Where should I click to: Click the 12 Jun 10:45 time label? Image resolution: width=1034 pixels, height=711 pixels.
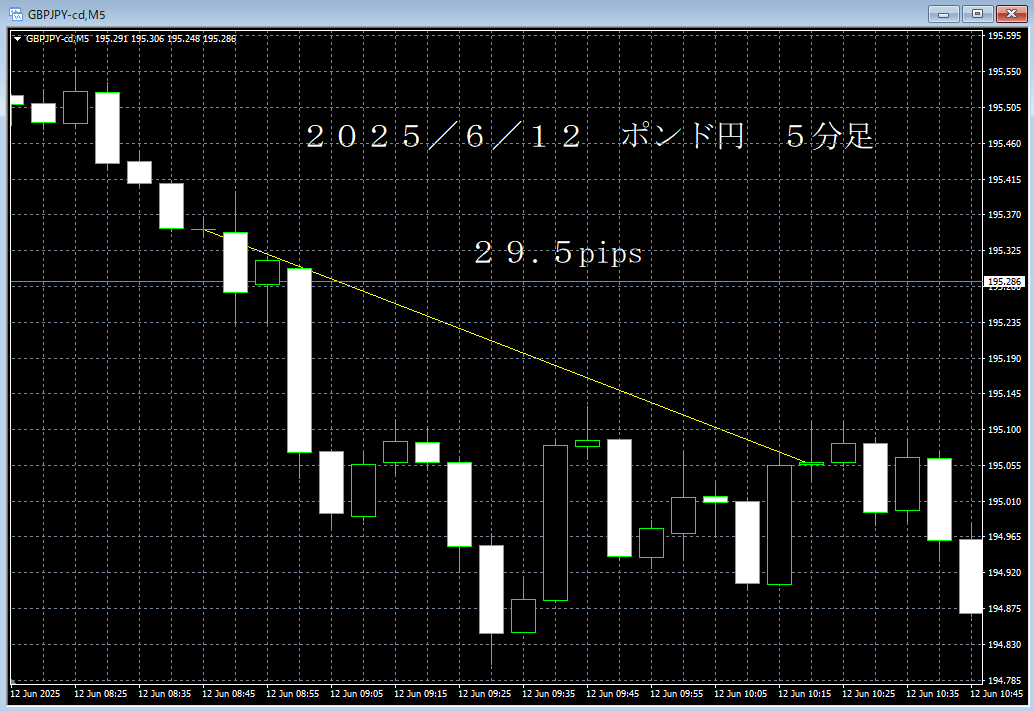(x=996, y=694)
